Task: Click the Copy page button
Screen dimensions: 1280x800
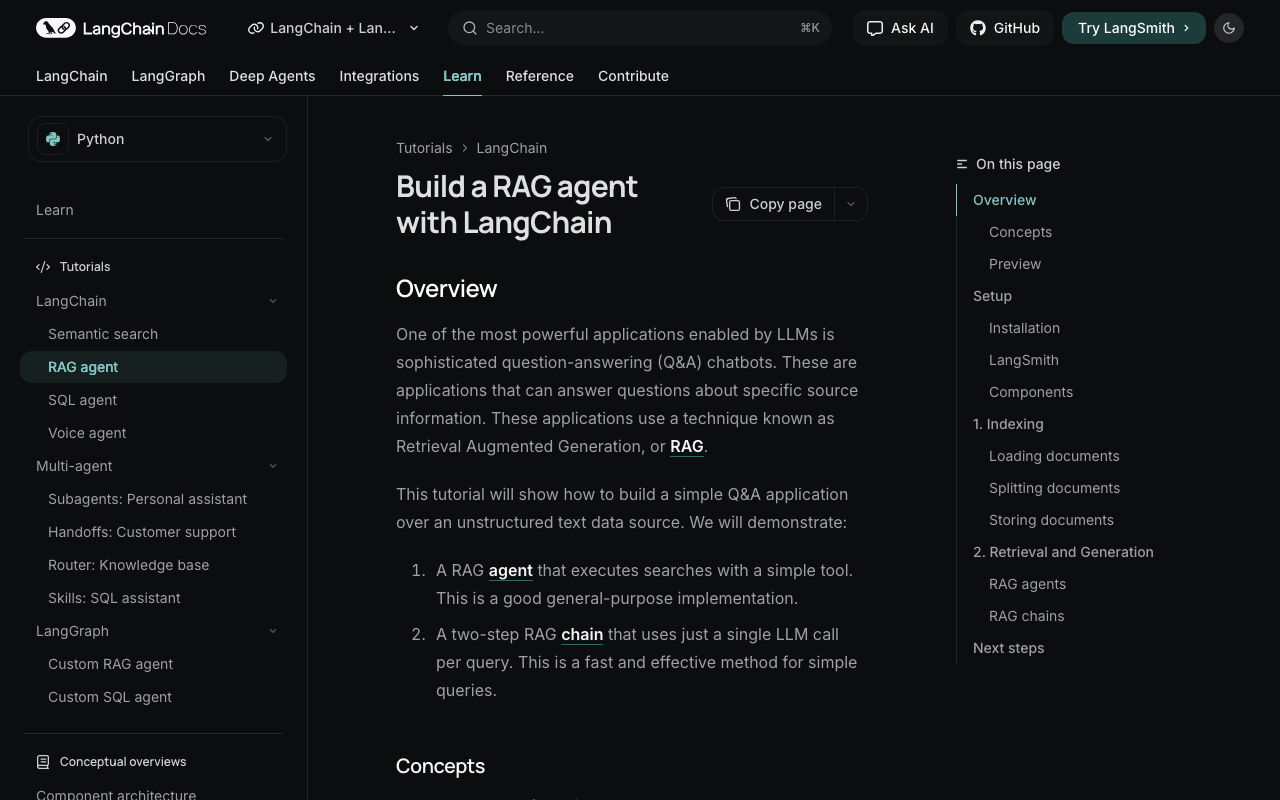Action: click(773, 204)
